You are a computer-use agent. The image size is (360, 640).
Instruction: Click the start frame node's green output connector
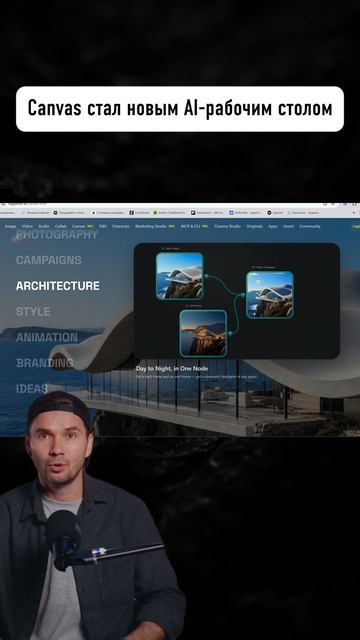coord(207,277)
